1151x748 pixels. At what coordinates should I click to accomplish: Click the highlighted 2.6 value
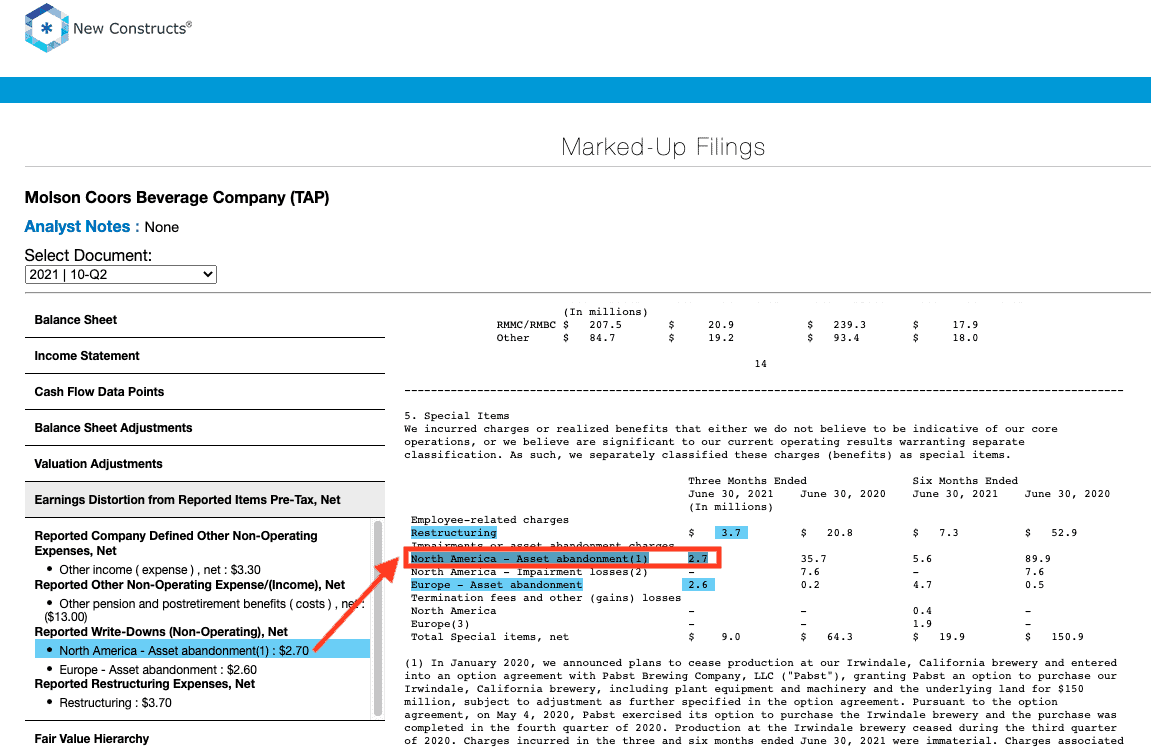pos(698,585)
